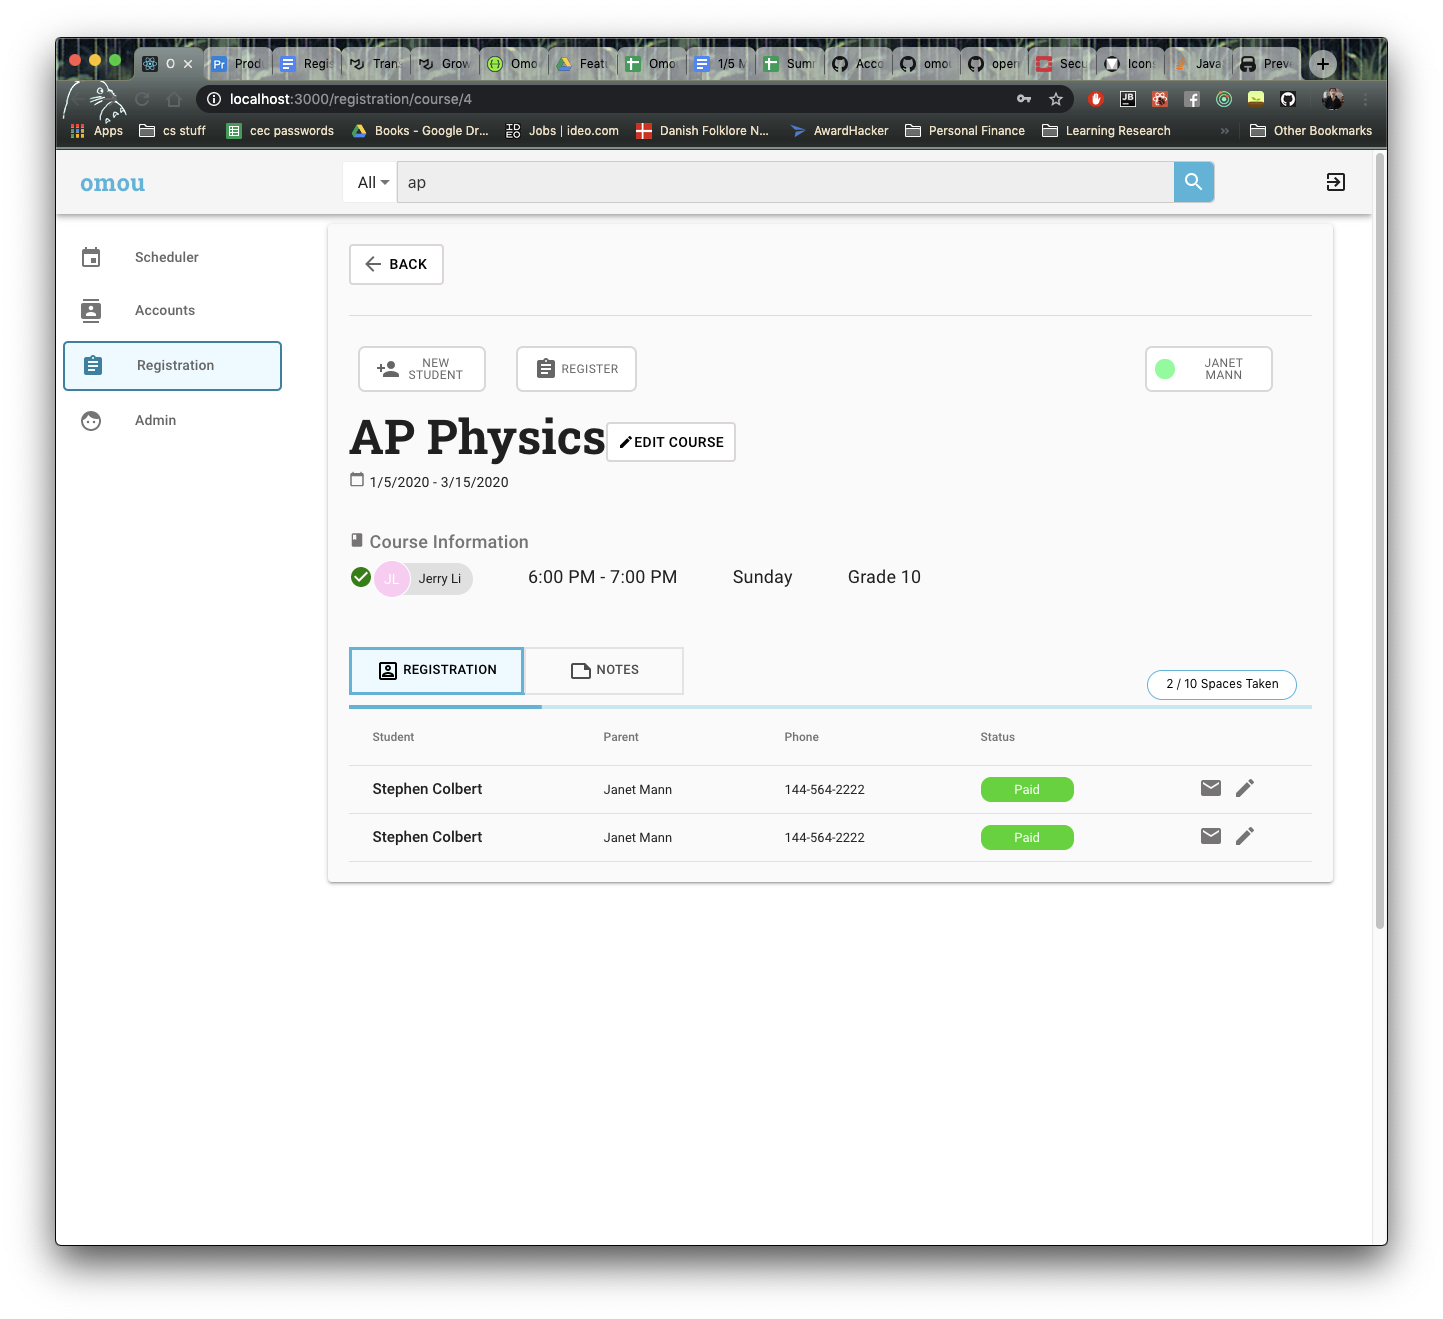
Task: Click the omou logo
Action: (113, 183)
